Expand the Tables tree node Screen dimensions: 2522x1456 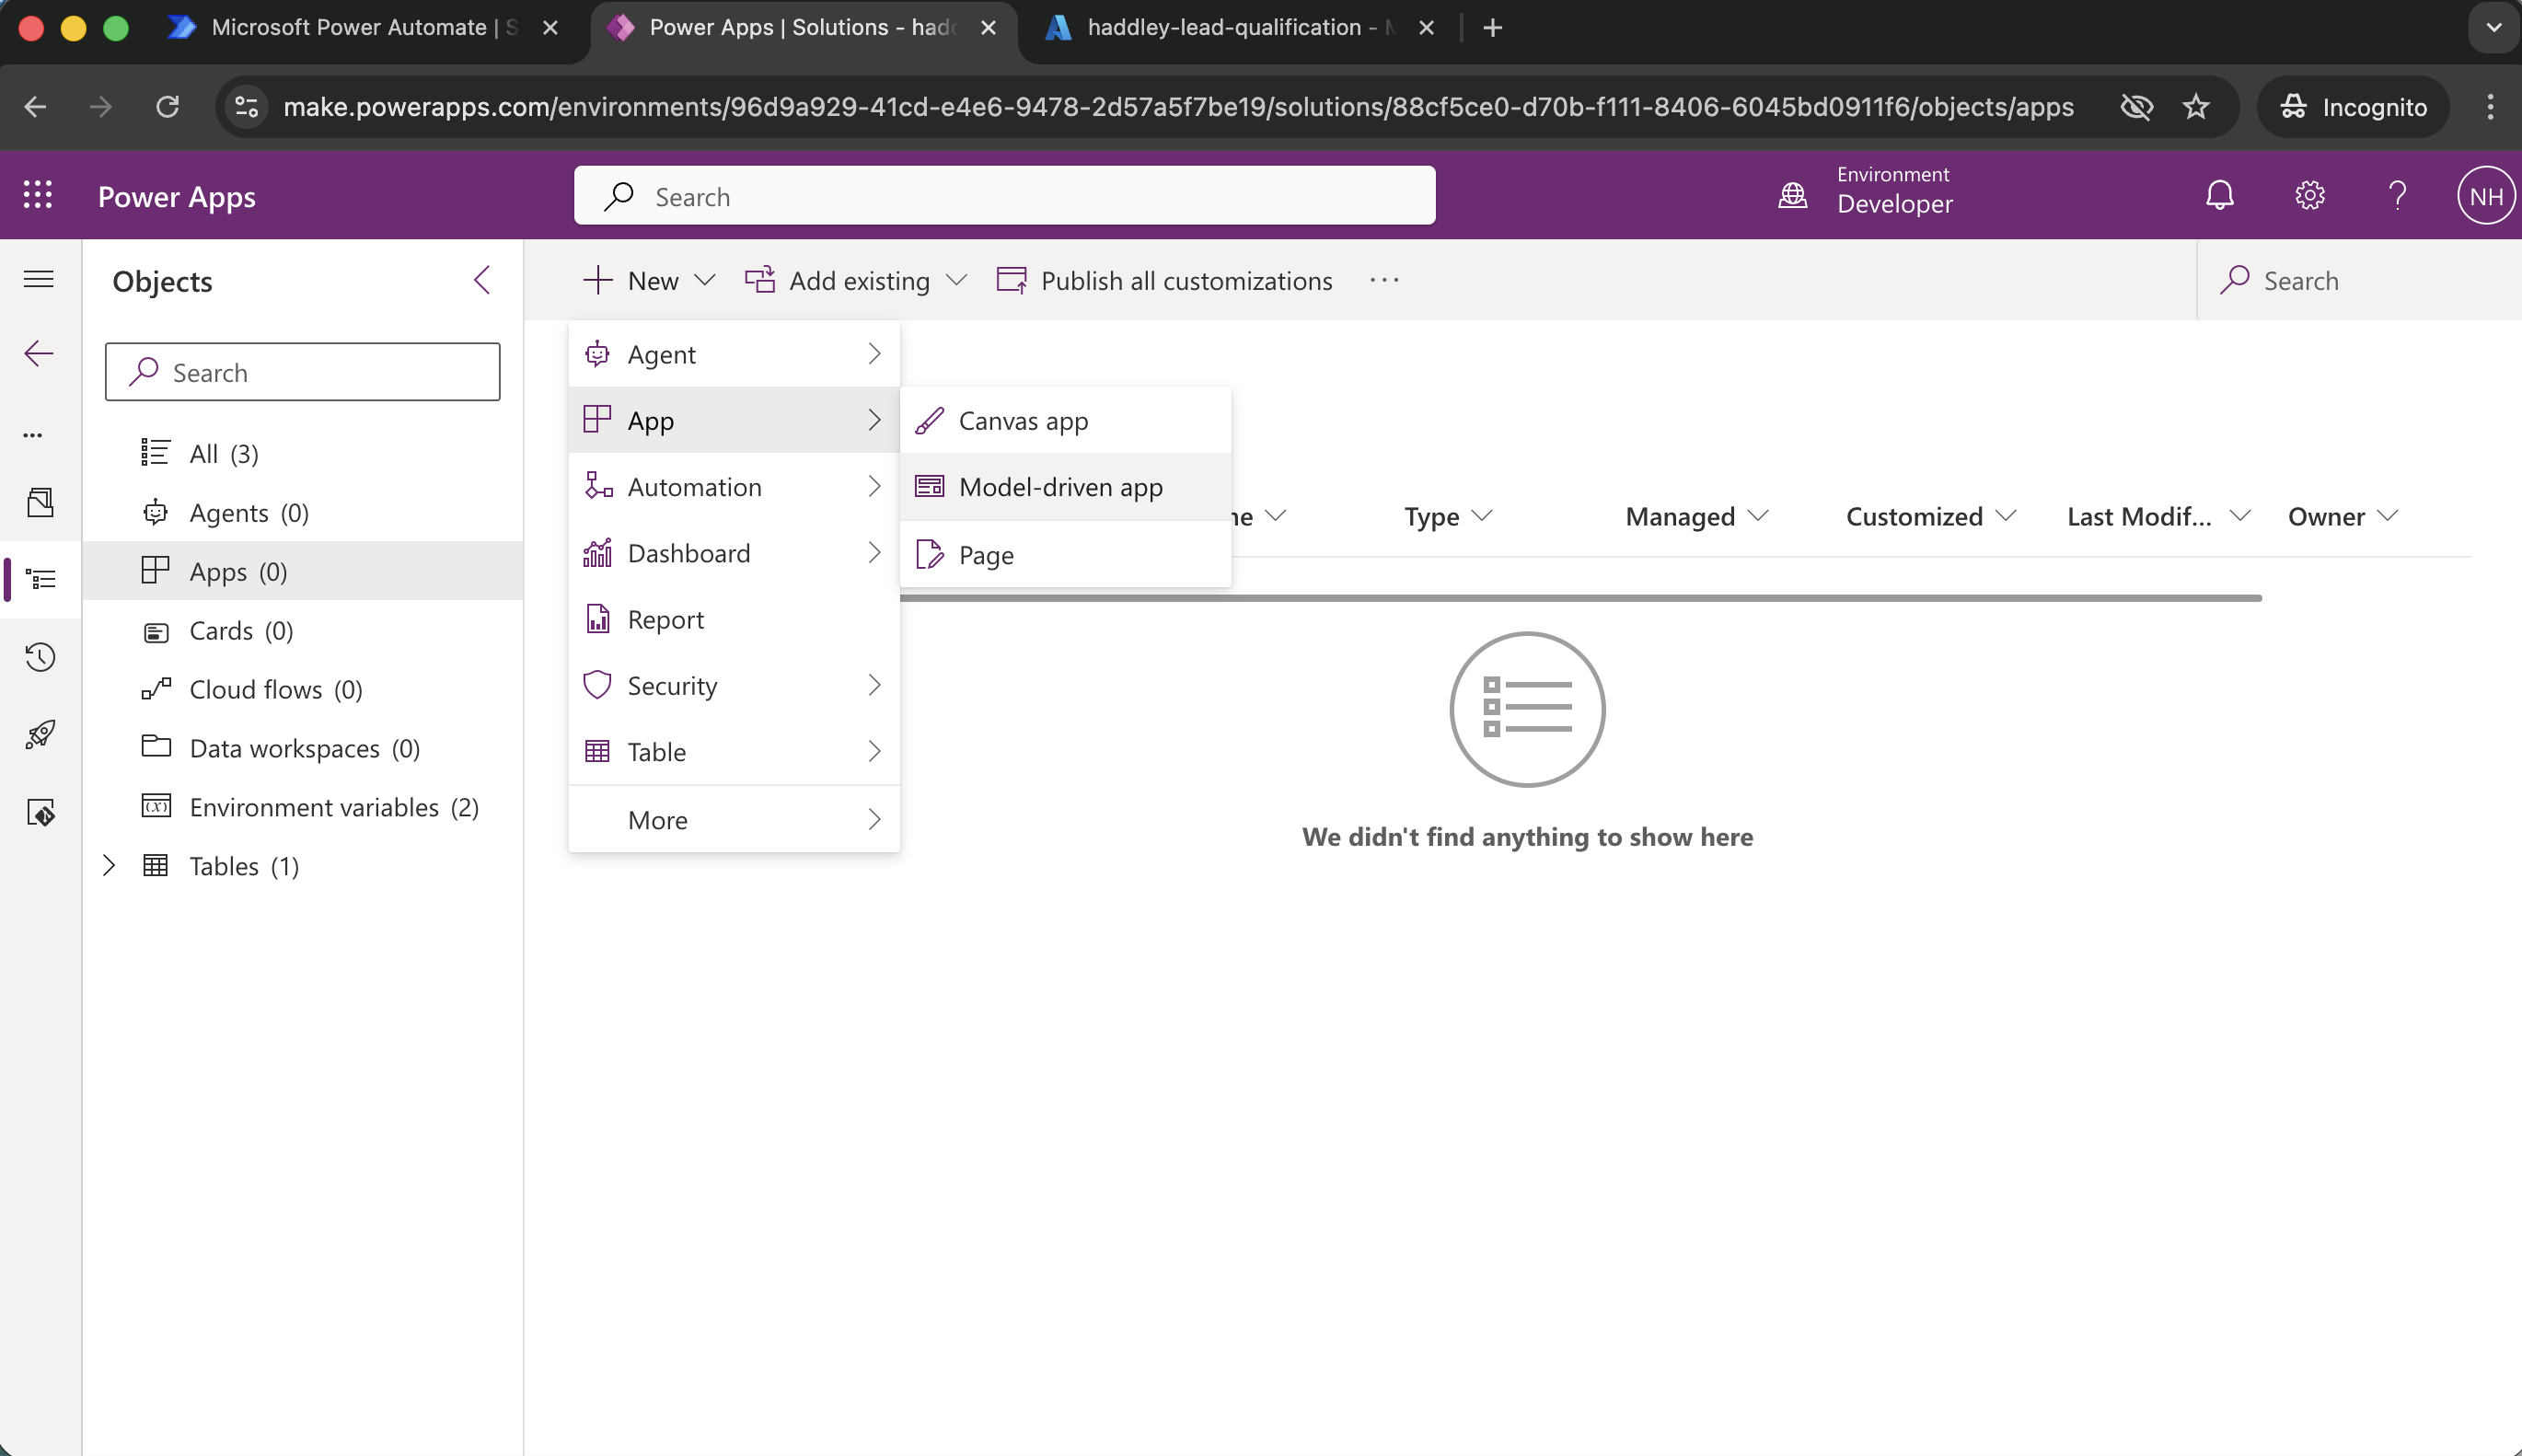click(x=109, y=865)
